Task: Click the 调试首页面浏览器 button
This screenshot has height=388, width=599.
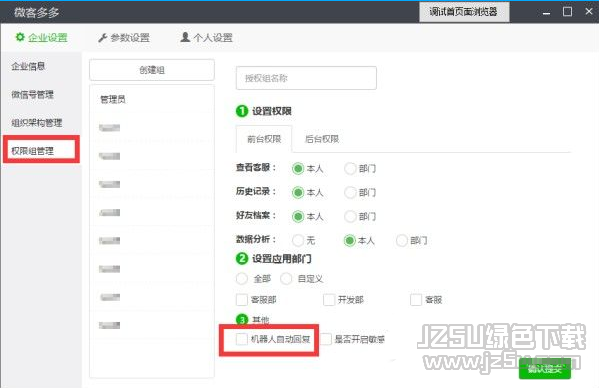Action: [464, 12]
